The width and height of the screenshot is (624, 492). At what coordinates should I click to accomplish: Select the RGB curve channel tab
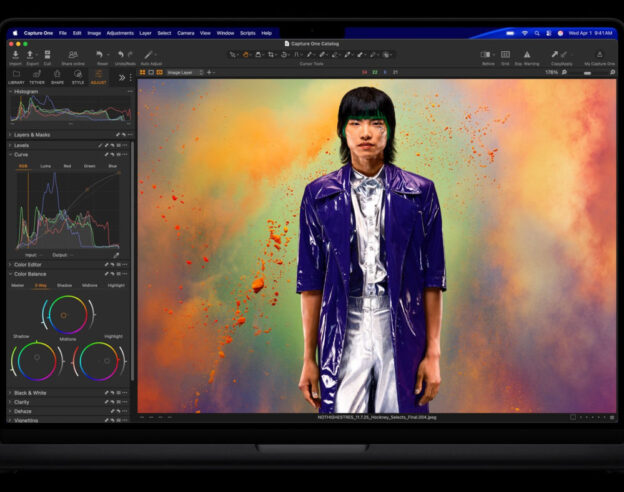pos(23,166)
